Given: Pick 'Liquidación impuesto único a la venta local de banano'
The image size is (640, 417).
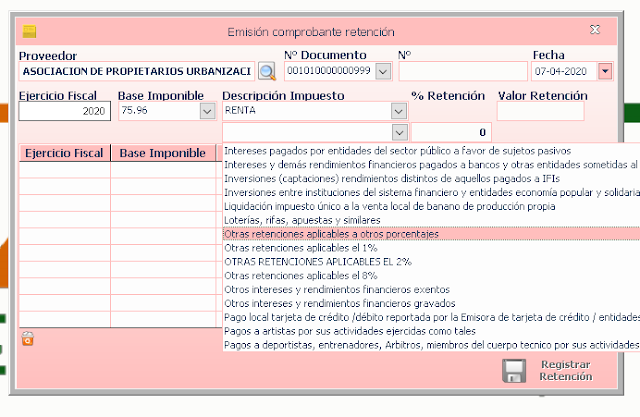Looking at the screenshot, I should 431,206.
